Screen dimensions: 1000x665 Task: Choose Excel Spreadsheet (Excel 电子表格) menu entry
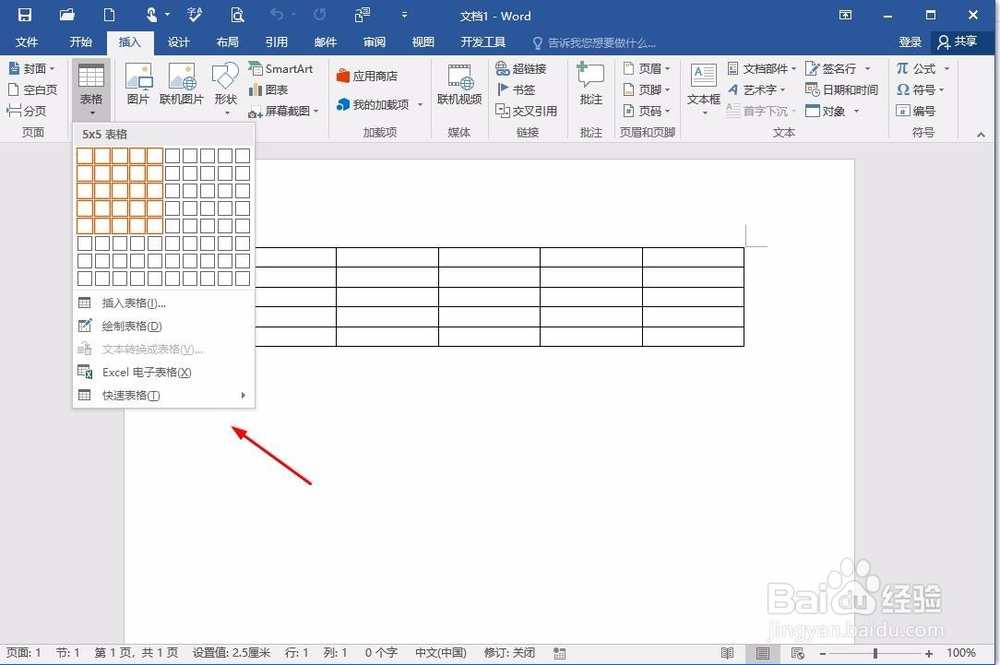(x=164, y=372)
